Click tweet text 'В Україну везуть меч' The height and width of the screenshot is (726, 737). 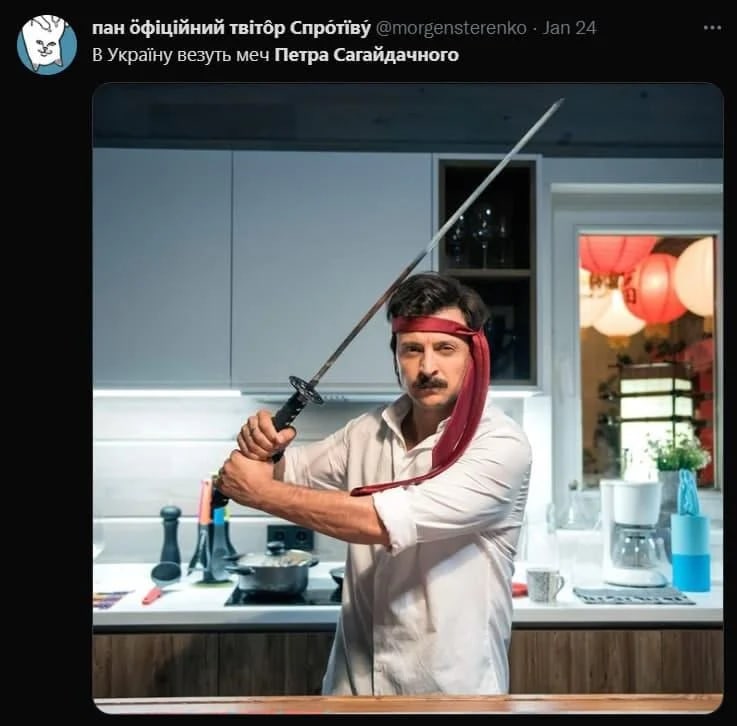pos(181,55)
